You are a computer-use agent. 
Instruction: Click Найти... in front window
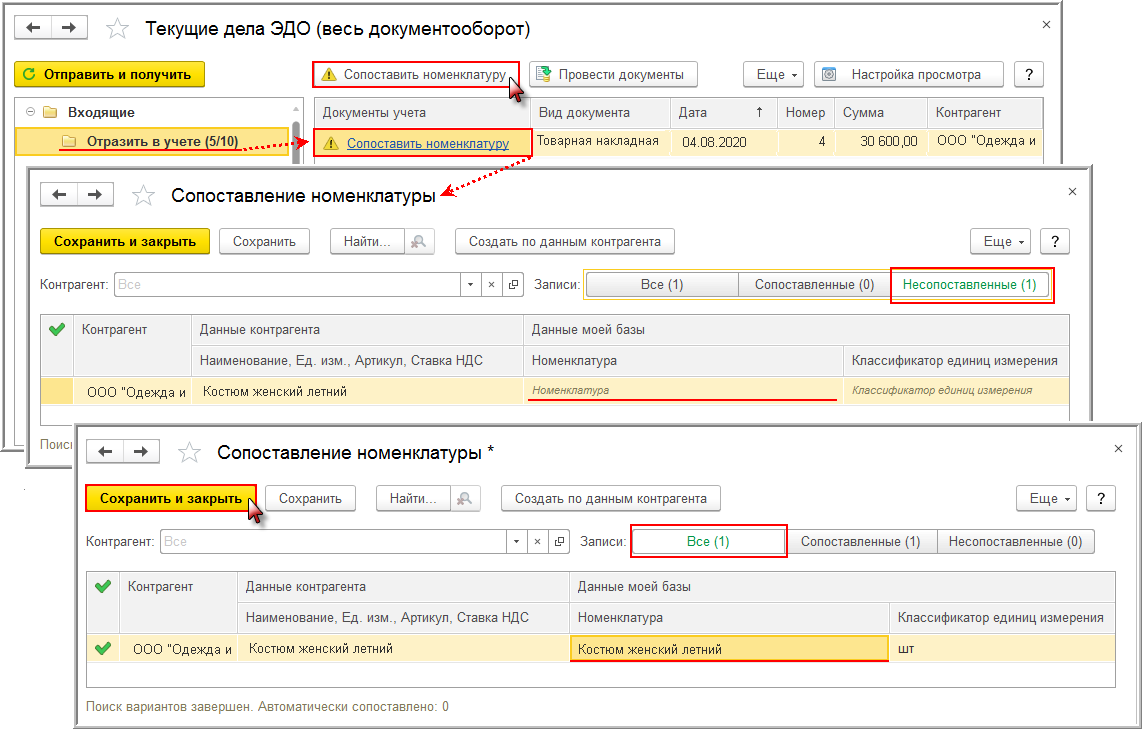[x=412, y=498]
